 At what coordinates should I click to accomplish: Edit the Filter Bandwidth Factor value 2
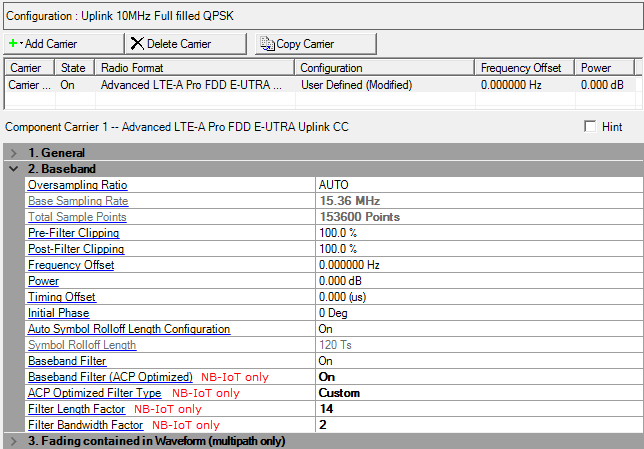(479, 425)
